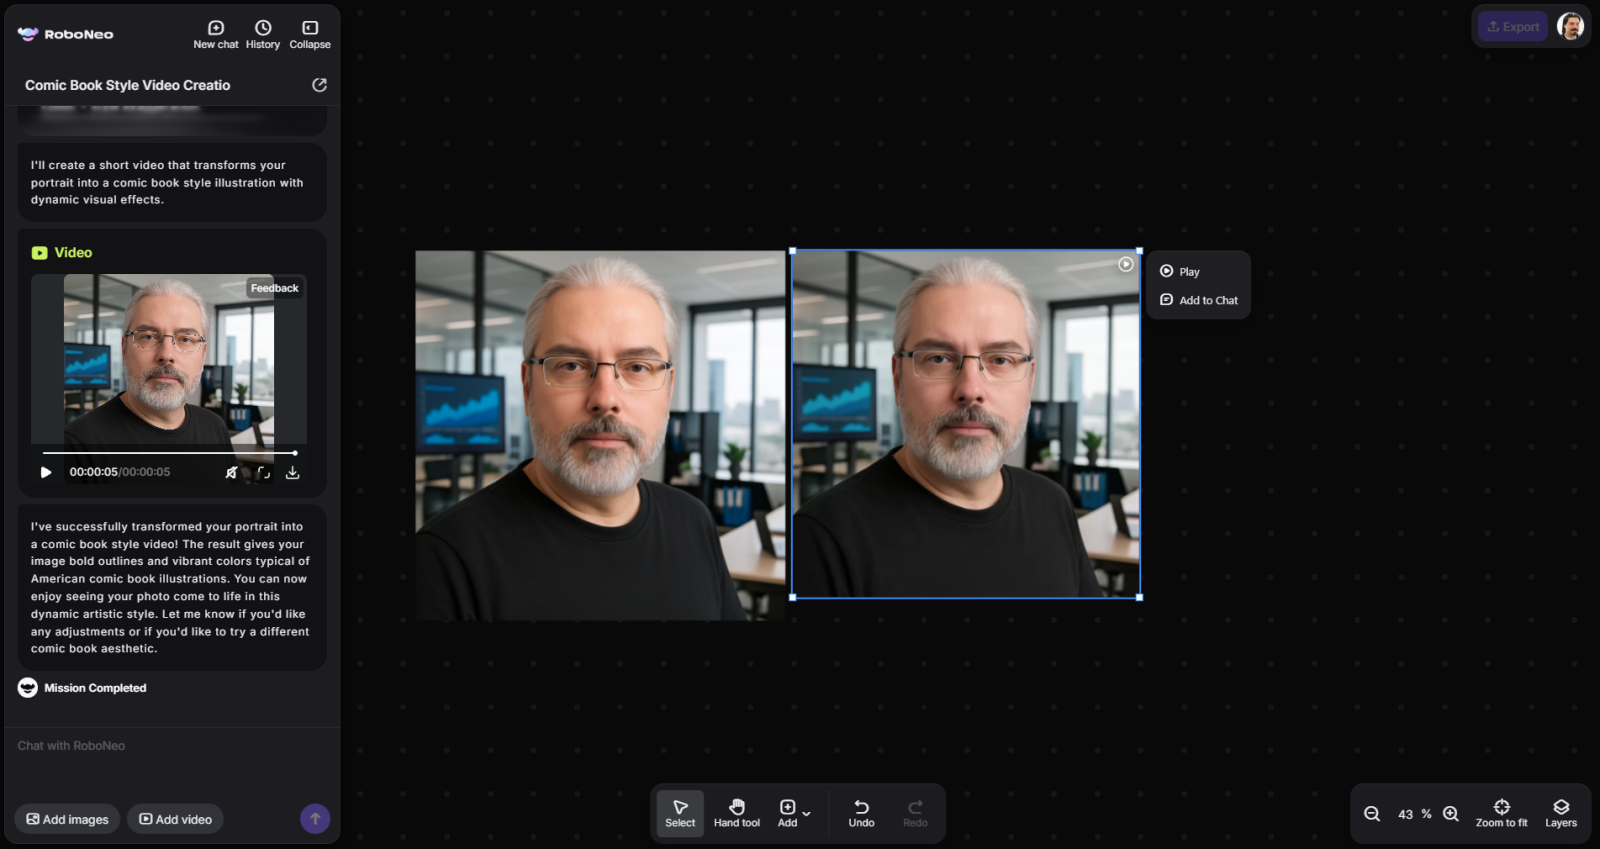The width and height of the screenshot is (1600, 849).
Task: Open the Add dropdown arrow
Action: coord(807,813)
